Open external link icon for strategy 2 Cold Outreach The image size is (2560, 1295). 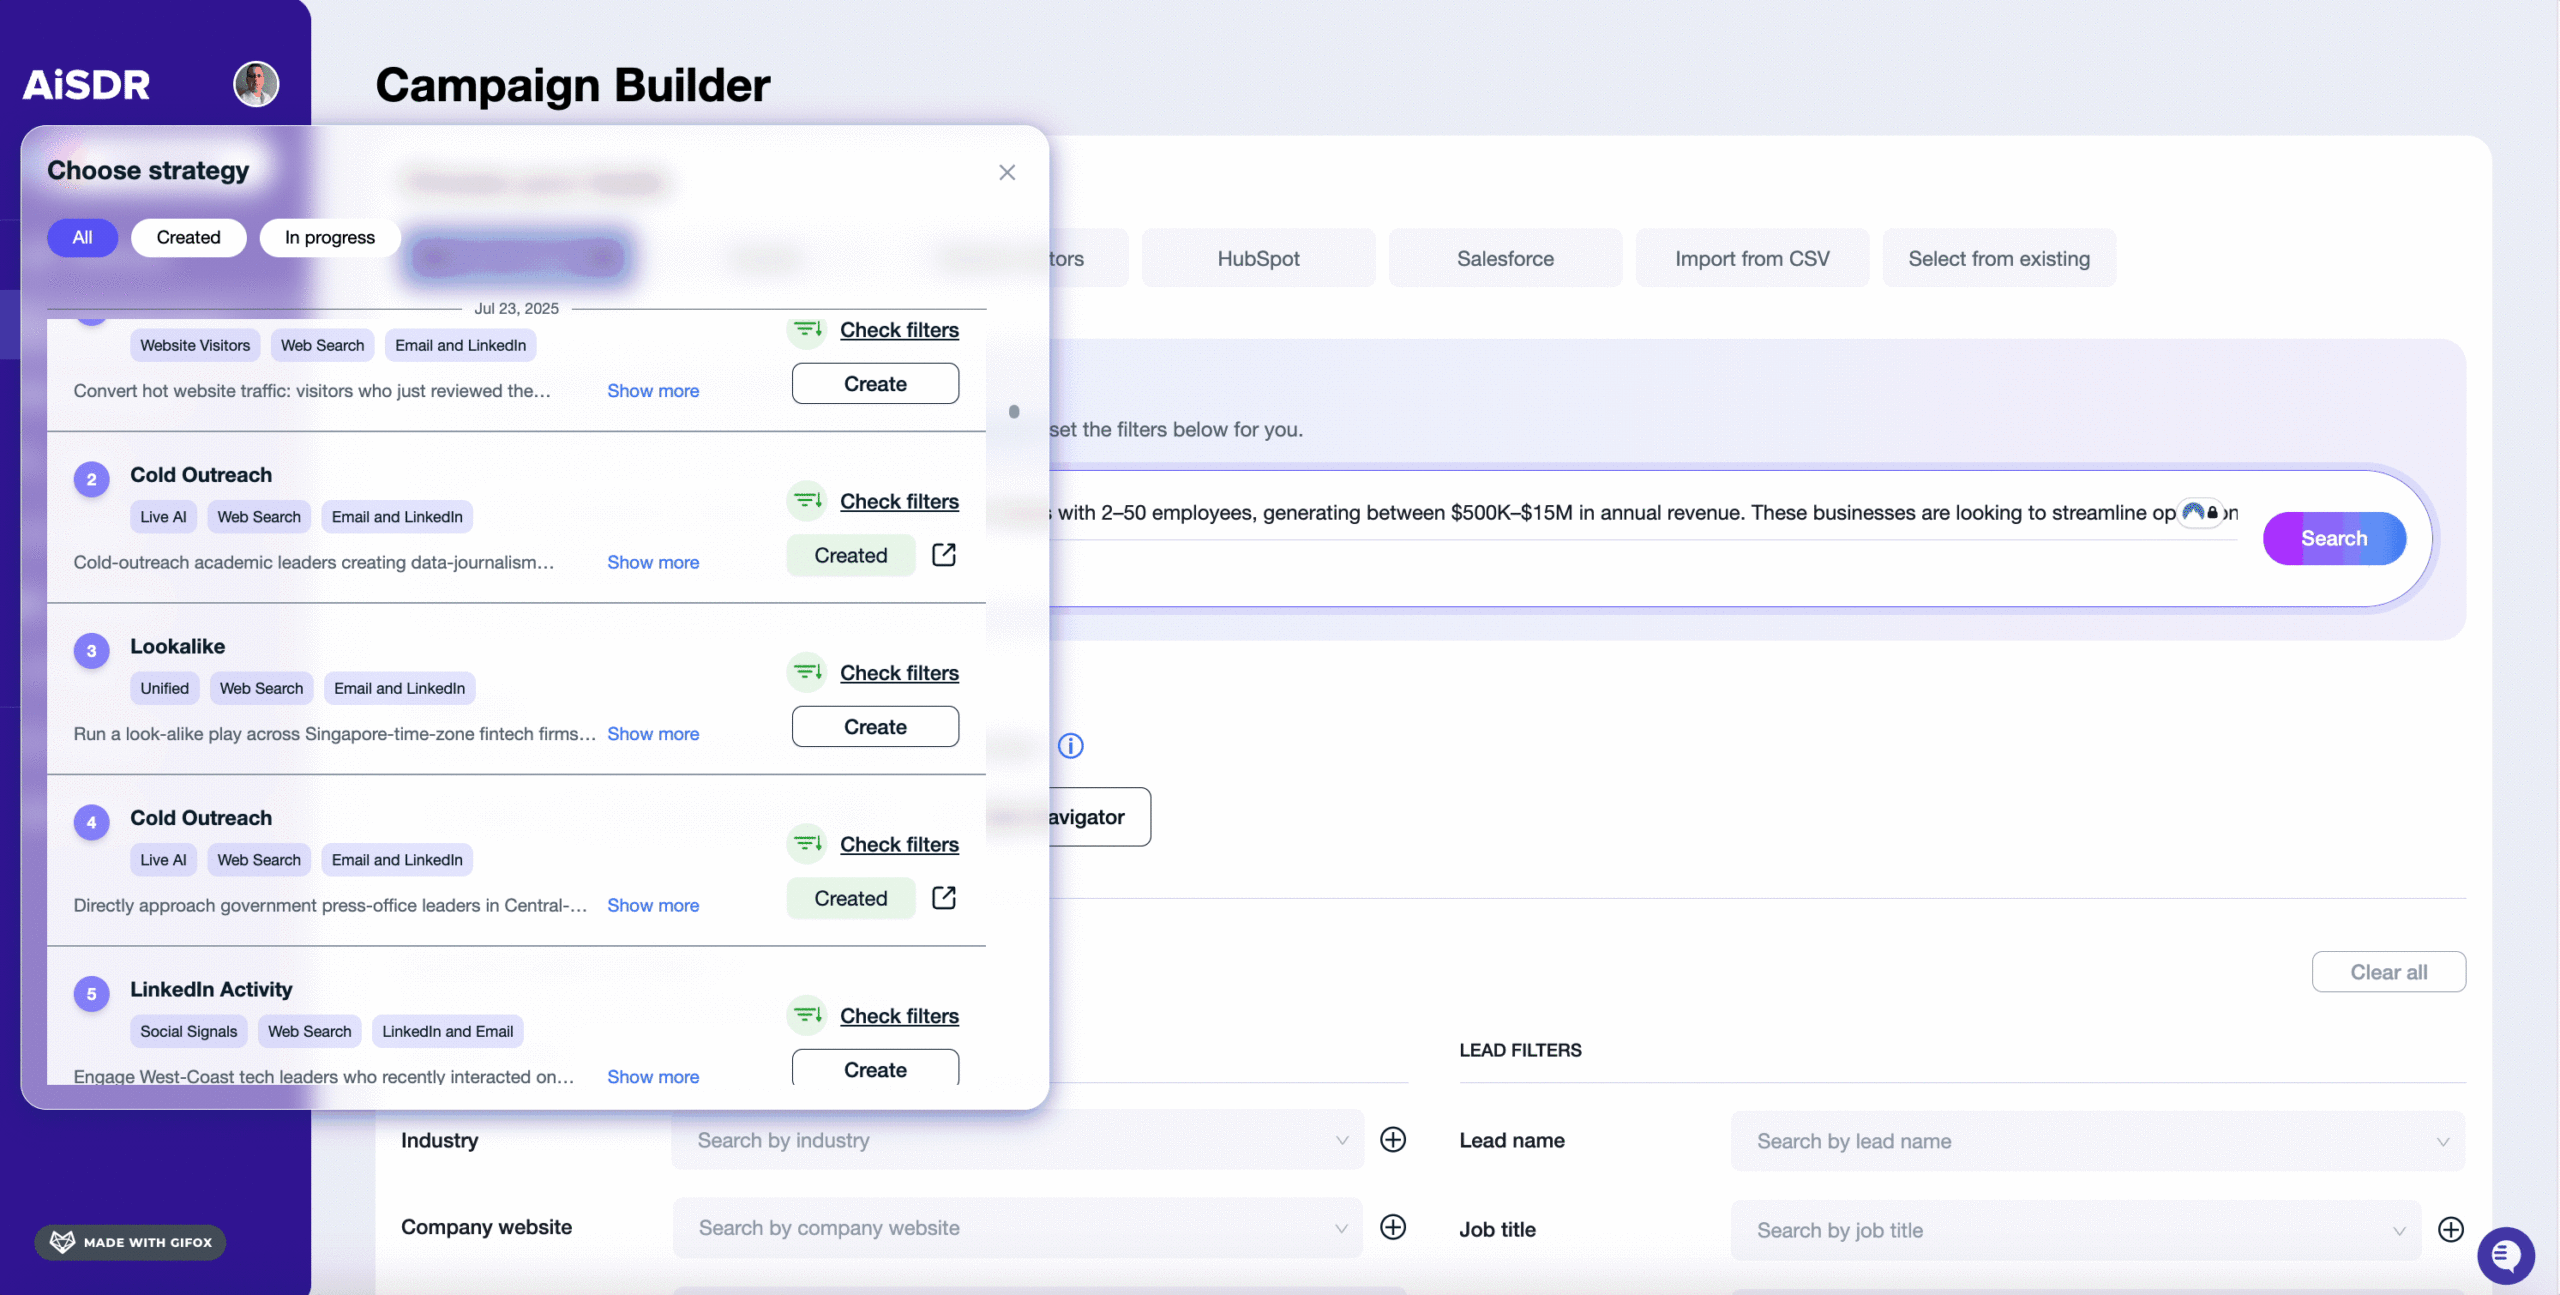(x=943, y=555)
